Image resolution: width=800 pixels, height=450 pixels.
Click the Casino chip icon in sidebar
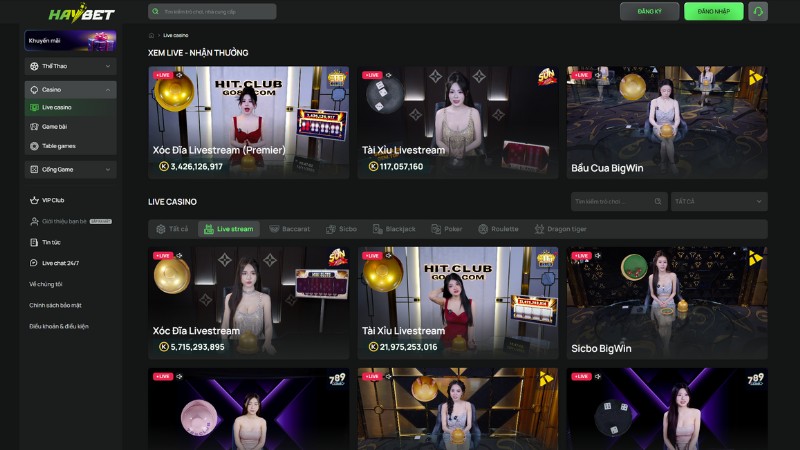(34, 89)
